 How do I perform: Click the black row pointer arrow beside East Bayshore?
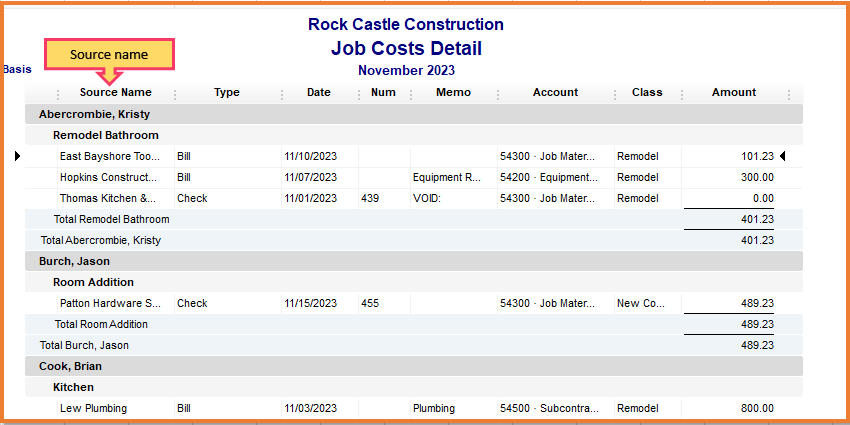[x=18, y=156]
